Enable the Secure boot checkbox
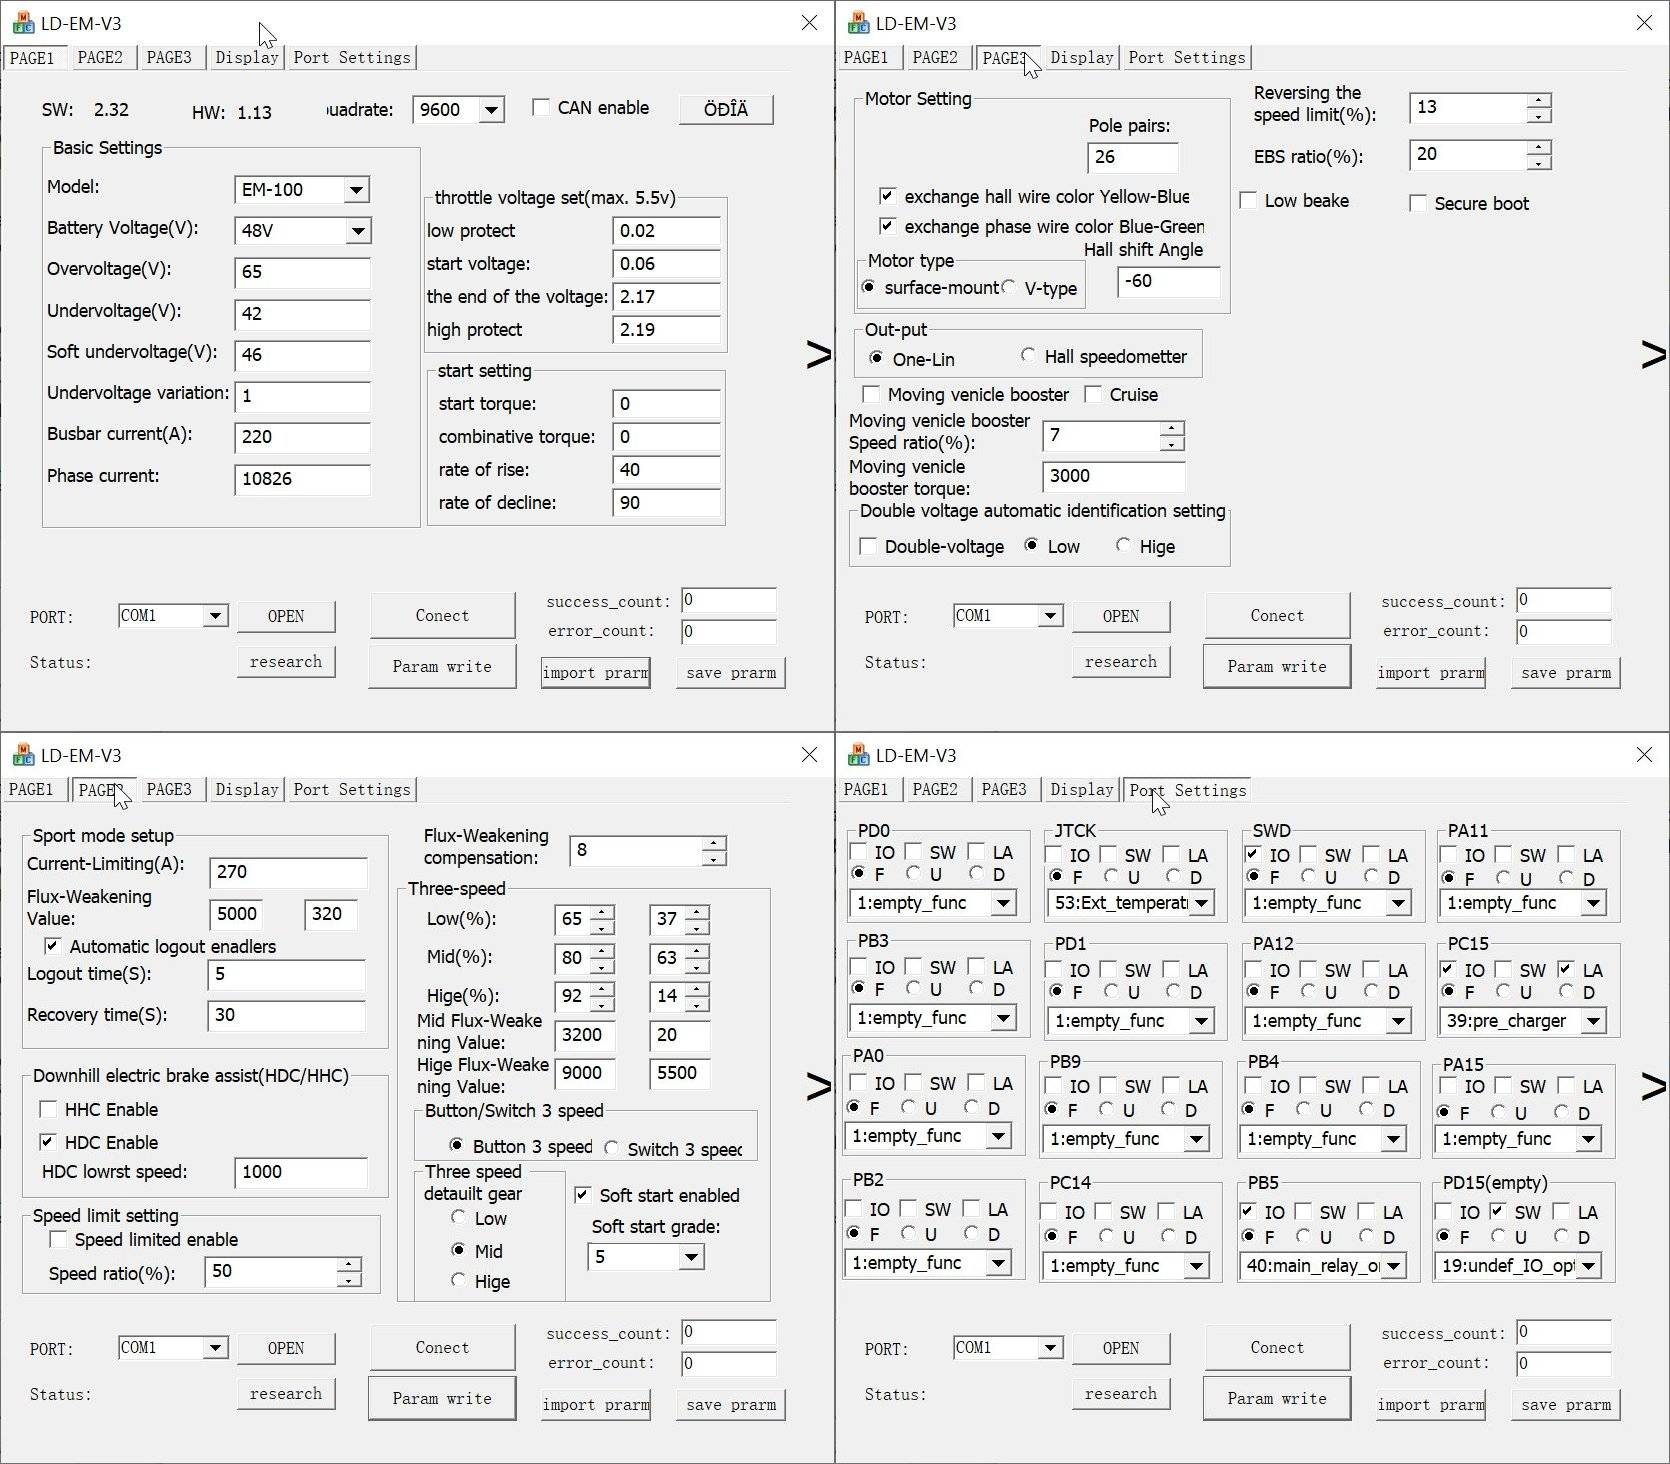 (x=1418, y=203)
